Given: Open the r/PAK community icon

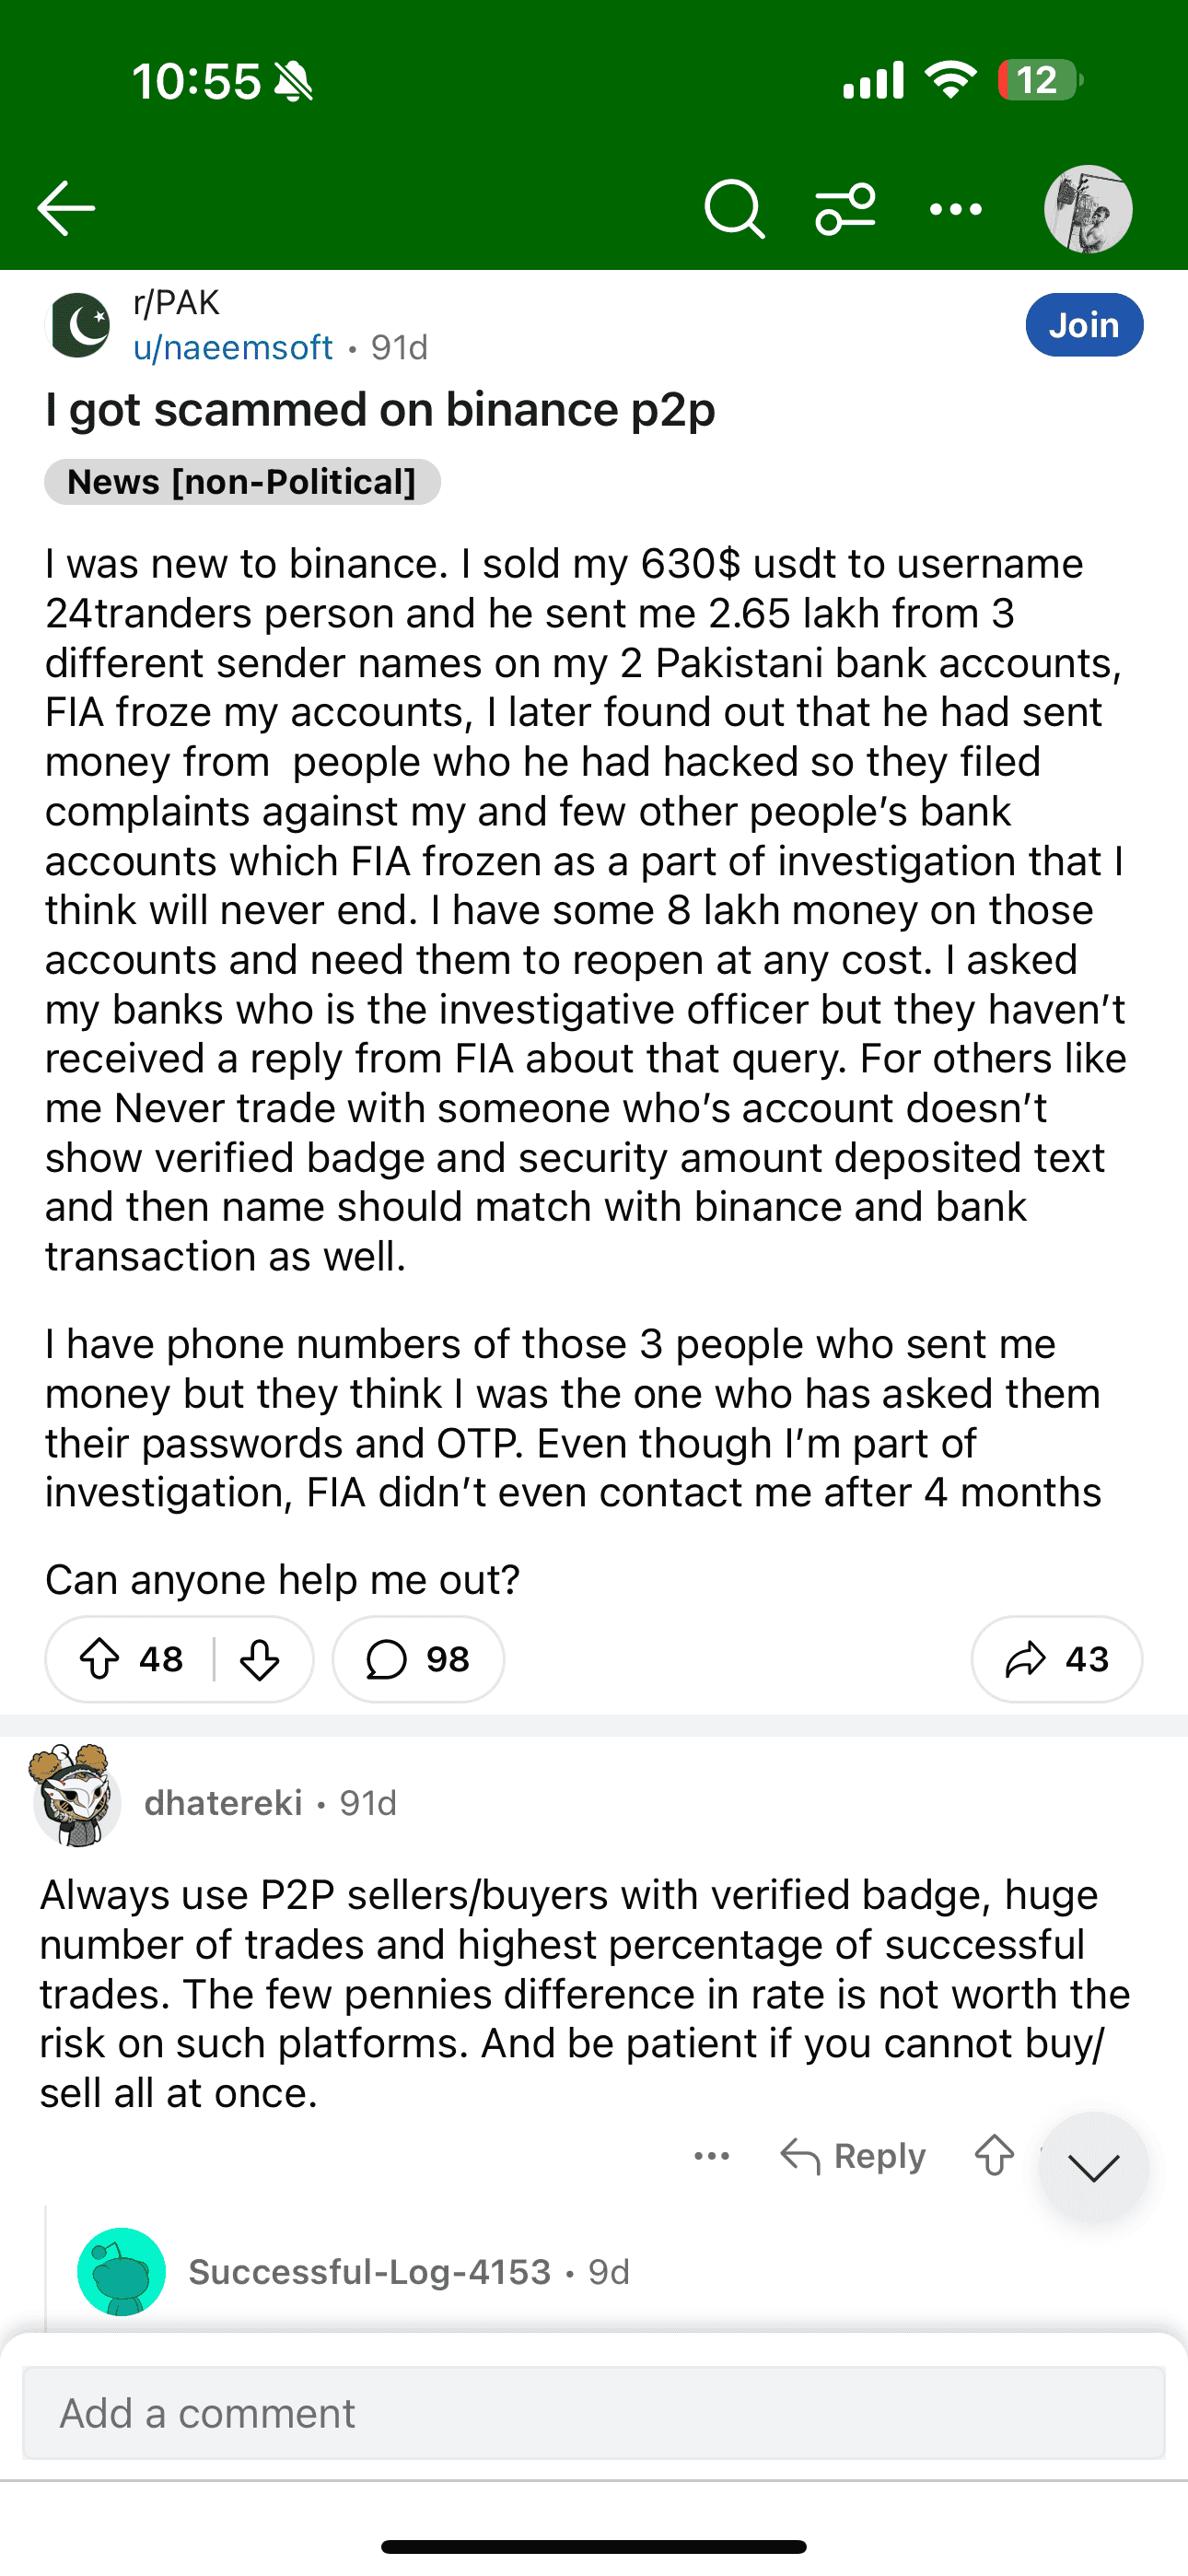Looking at the screenshot, I should [80, 325].
